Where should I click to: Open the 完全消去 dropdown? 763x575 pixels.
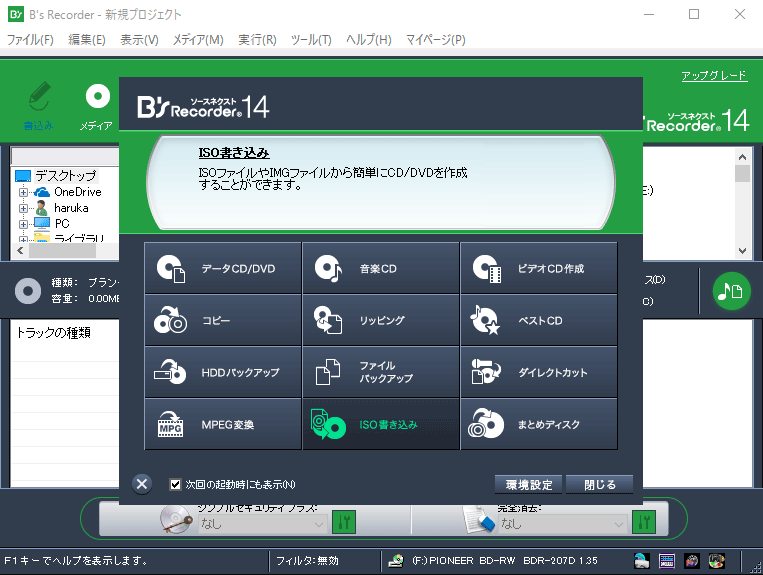(562, 524)
